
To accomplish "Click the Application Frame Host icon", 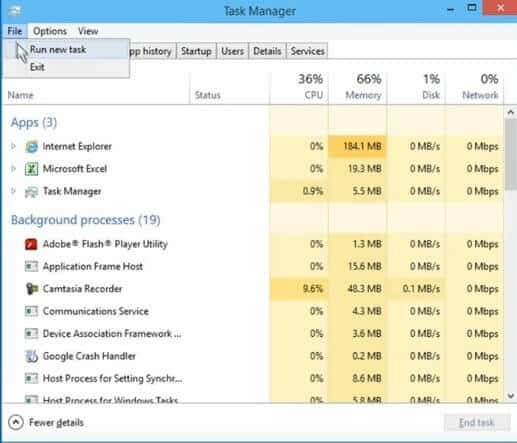I will (x=31, y=266).
